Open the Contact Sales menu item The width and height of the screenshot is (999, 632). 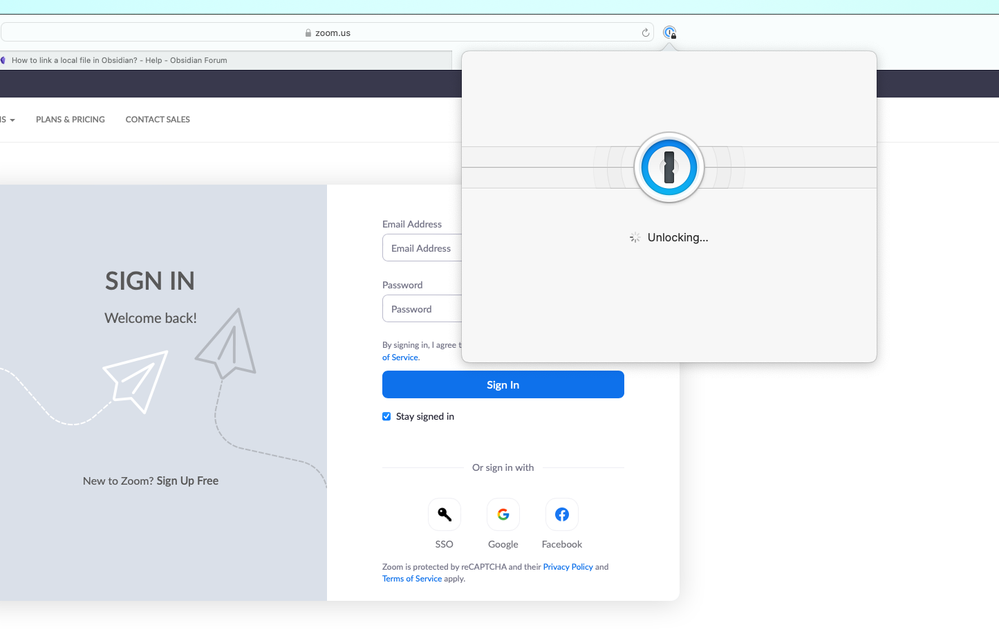(x=157, y=120)
